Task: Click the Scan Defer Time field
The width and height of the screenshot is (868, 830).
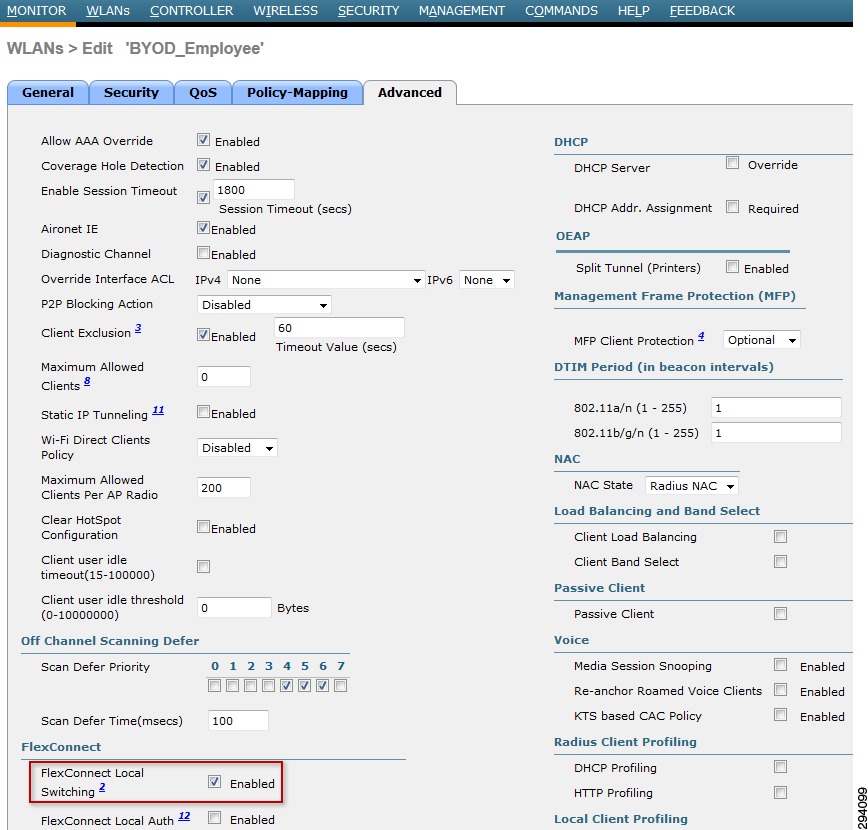Action: (x=238, y=720)
